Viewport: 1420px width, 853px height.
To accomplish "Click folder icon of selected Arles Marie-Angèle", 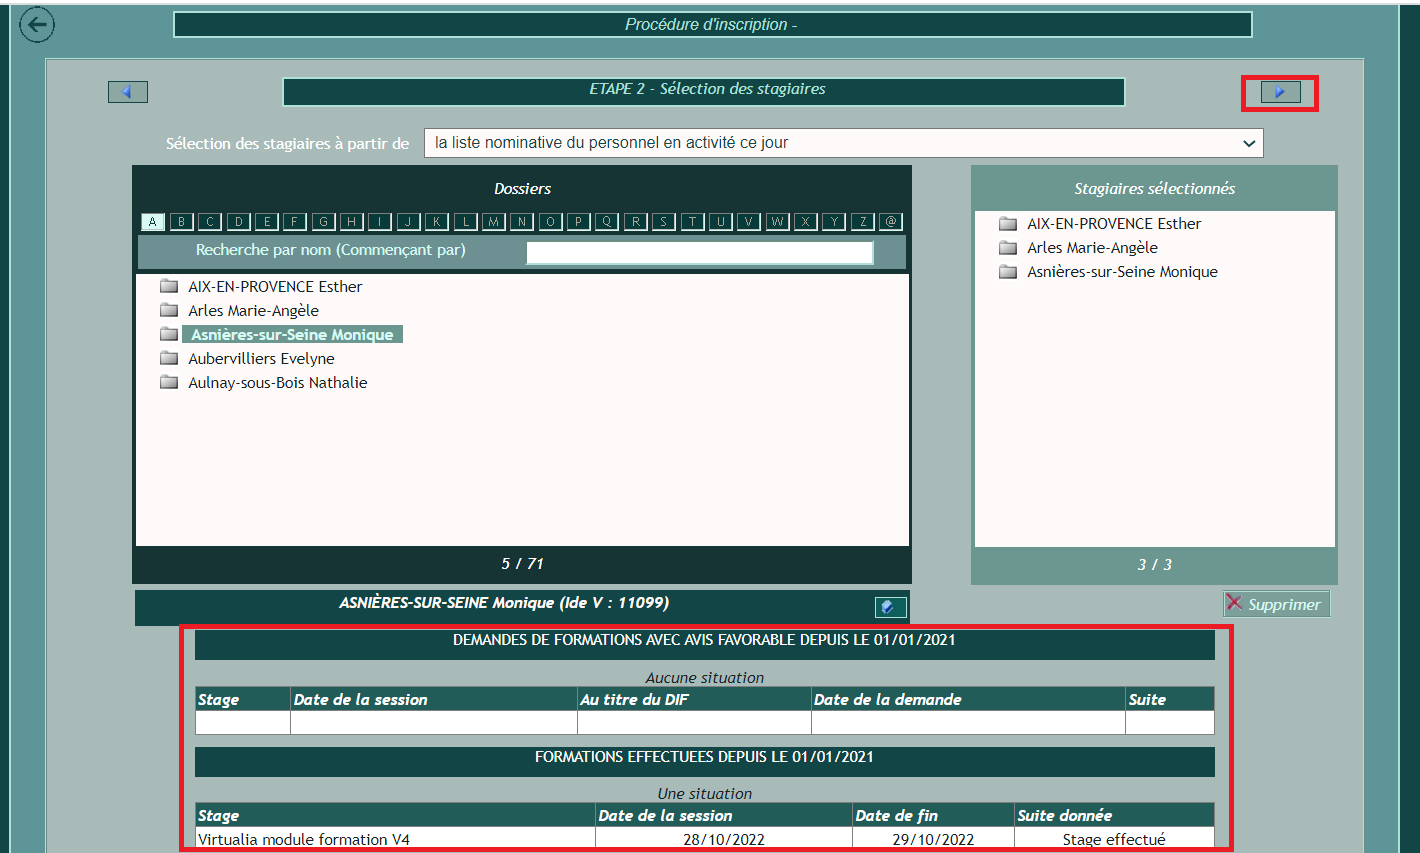I will [1008, 248].
